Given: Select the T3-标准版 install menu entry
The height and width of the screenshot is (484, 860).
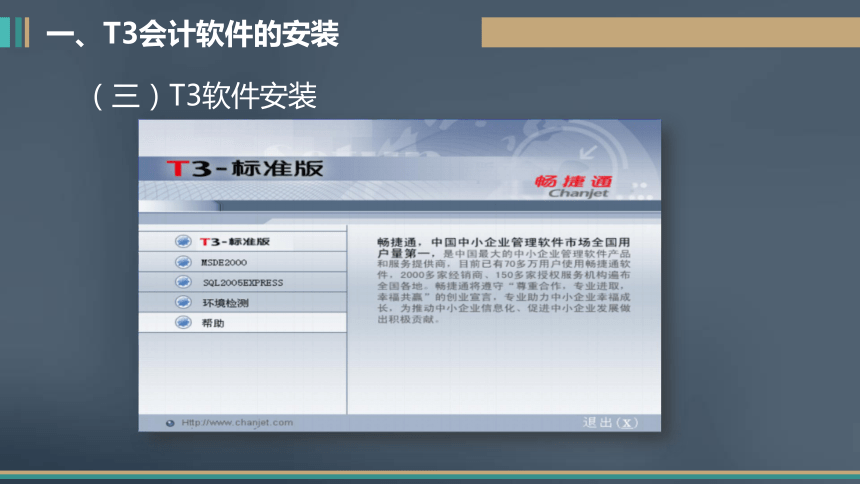Looking at the screenshot, I should (242, 241).
